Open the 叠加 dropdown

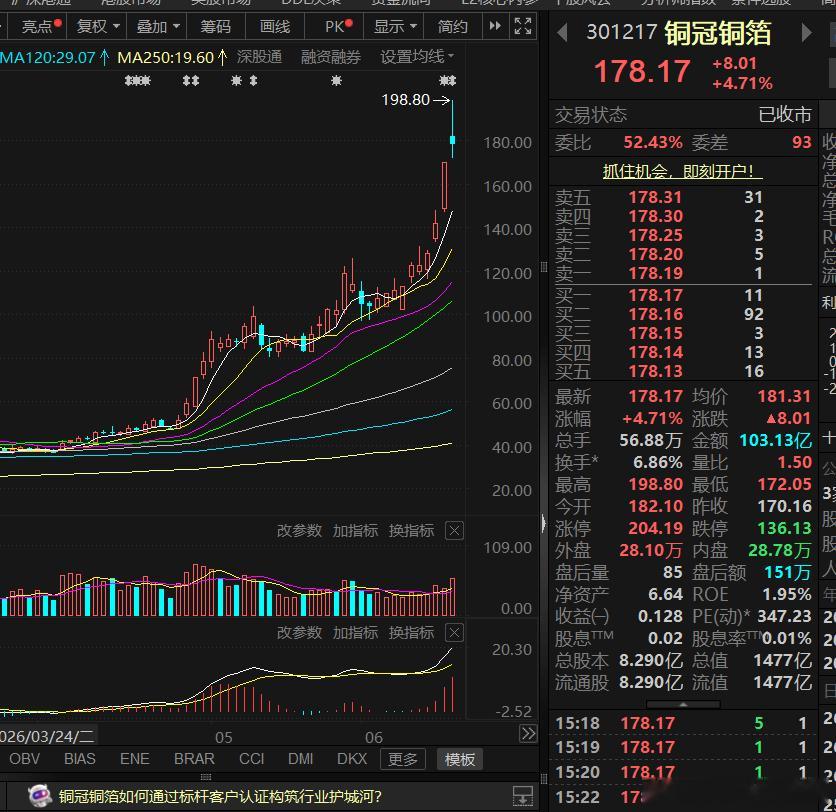[158, 26]
